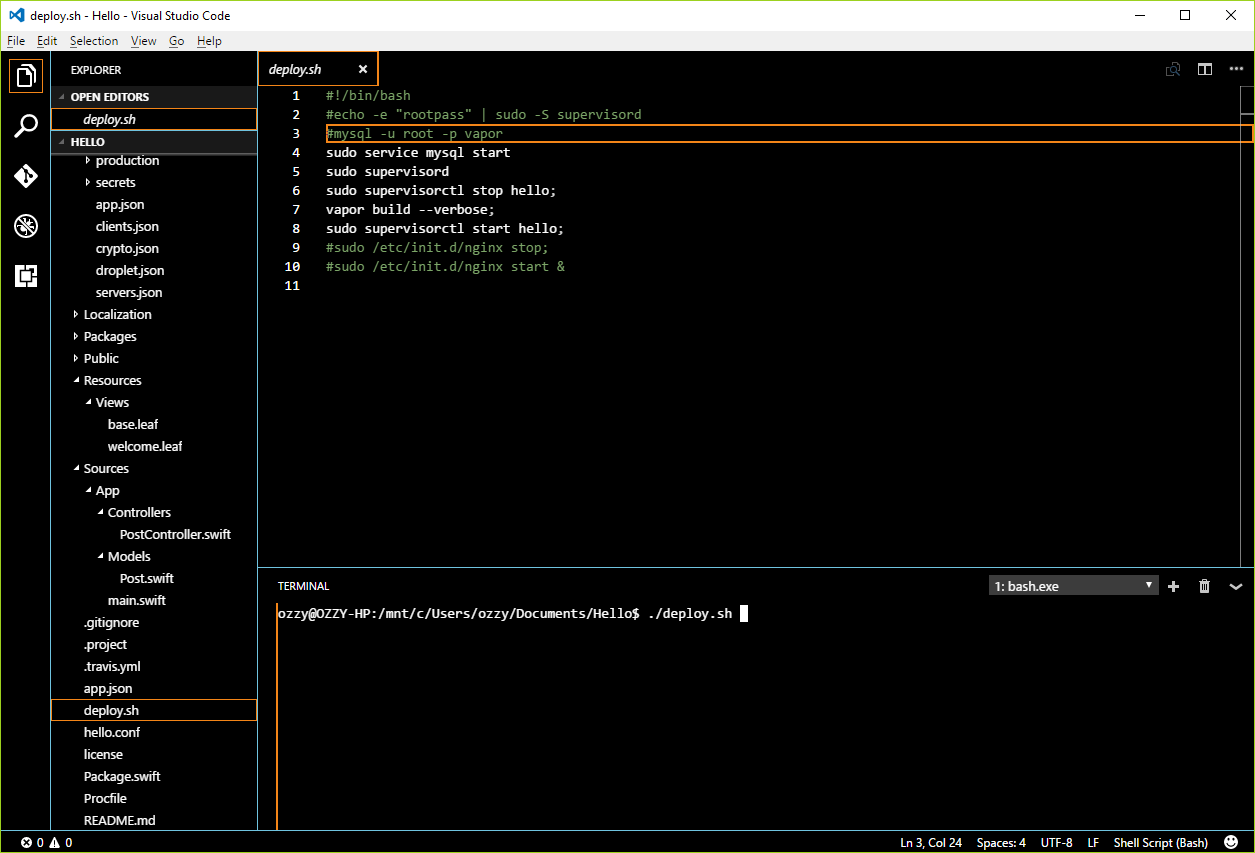
Task: Open the View menu
Action: (144, 41)
